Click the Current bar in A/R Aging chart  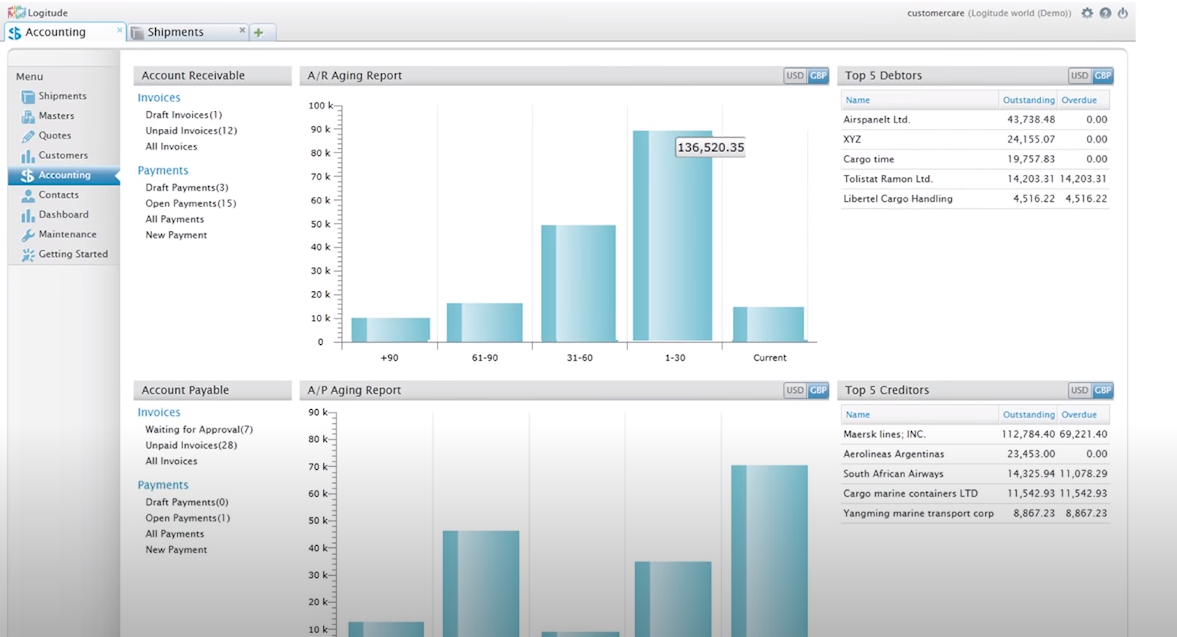pyautogui.click(x=768, y=324)
